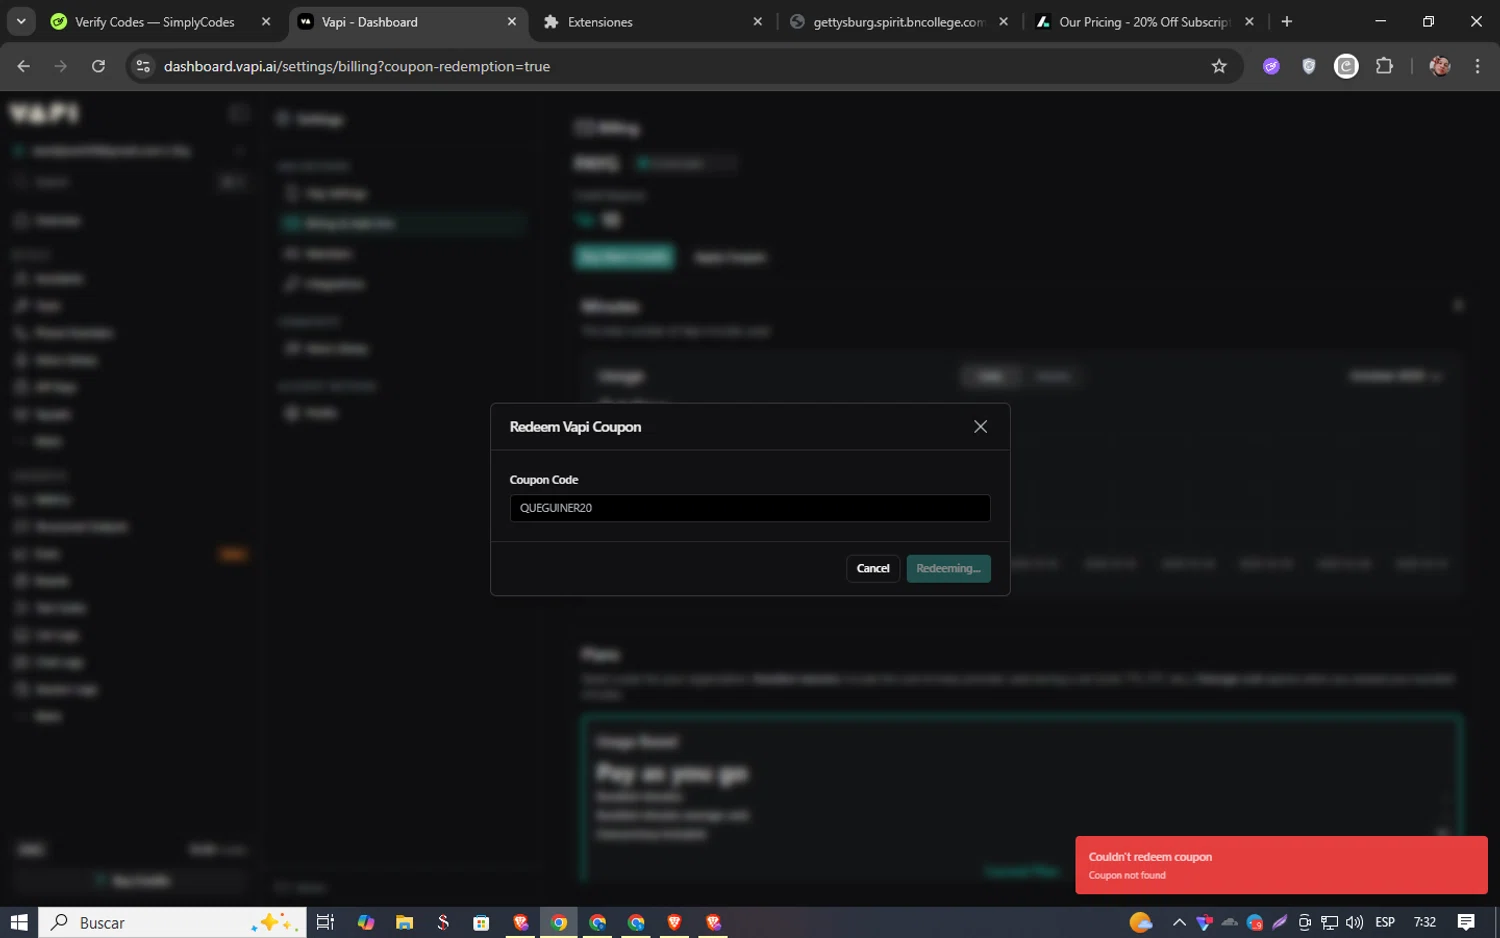This screenshot has width=1500, height=938.
Task: Click the address bar URL
Action: coord(357,66)
